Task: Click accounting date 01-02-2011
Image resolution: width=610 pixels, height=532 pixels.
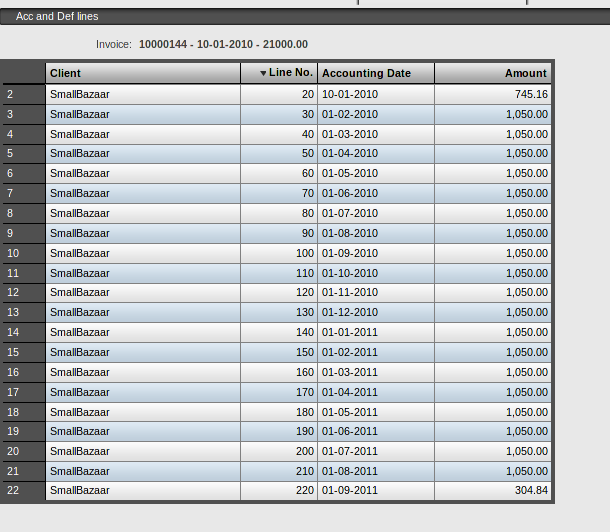Action: coord(376,352)
